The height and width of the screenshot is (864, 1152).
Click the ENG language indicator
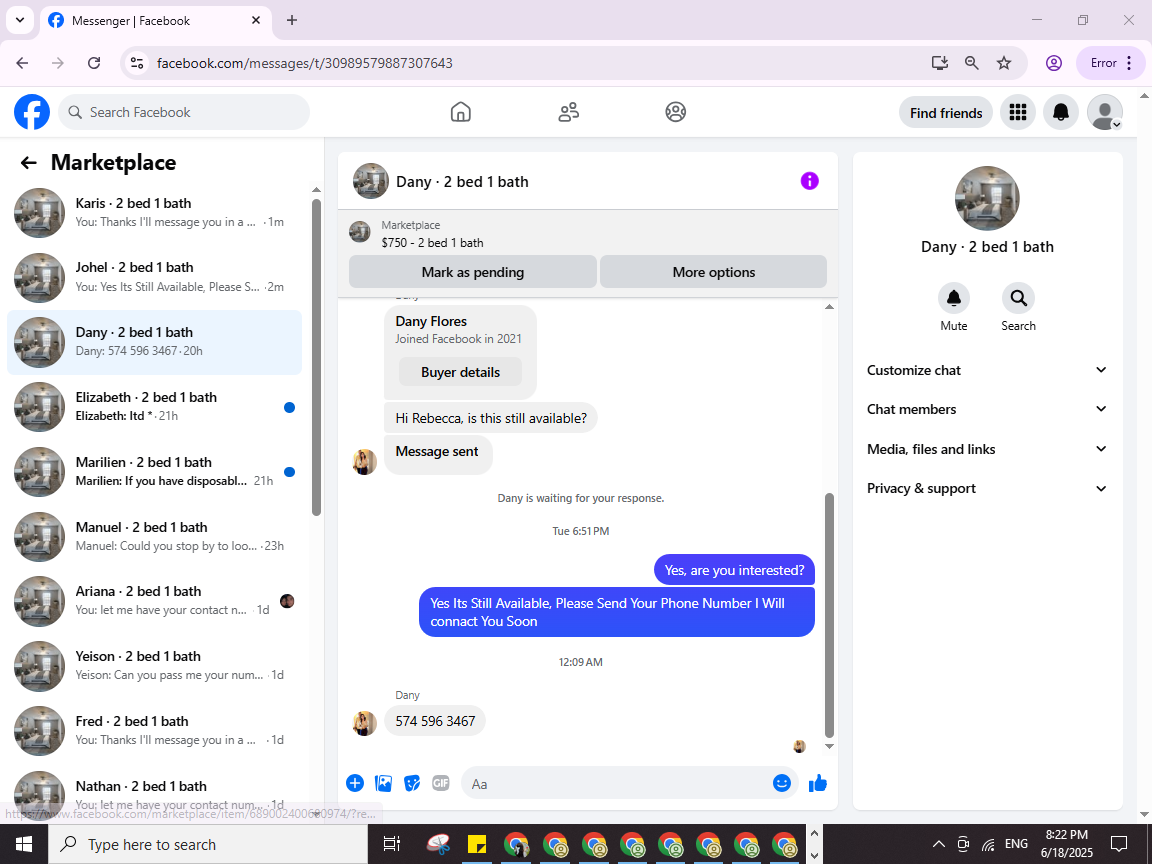(1016, 844)
